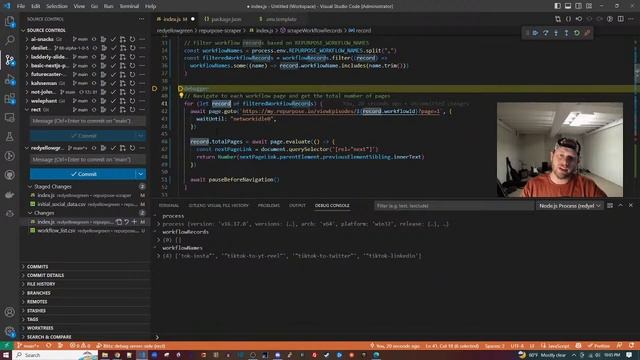The image size is (640, 360).
Task: Collapse the Changes group
Action: [x=30, y=213]
